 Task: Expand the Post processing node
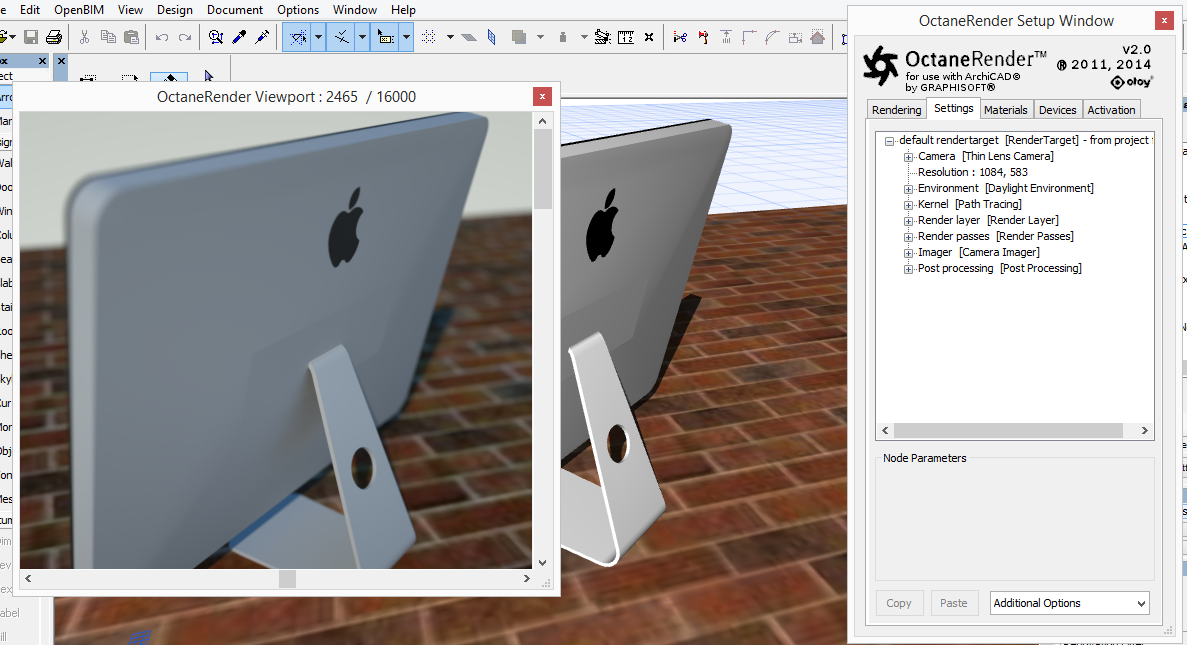[x=908, y=269]
